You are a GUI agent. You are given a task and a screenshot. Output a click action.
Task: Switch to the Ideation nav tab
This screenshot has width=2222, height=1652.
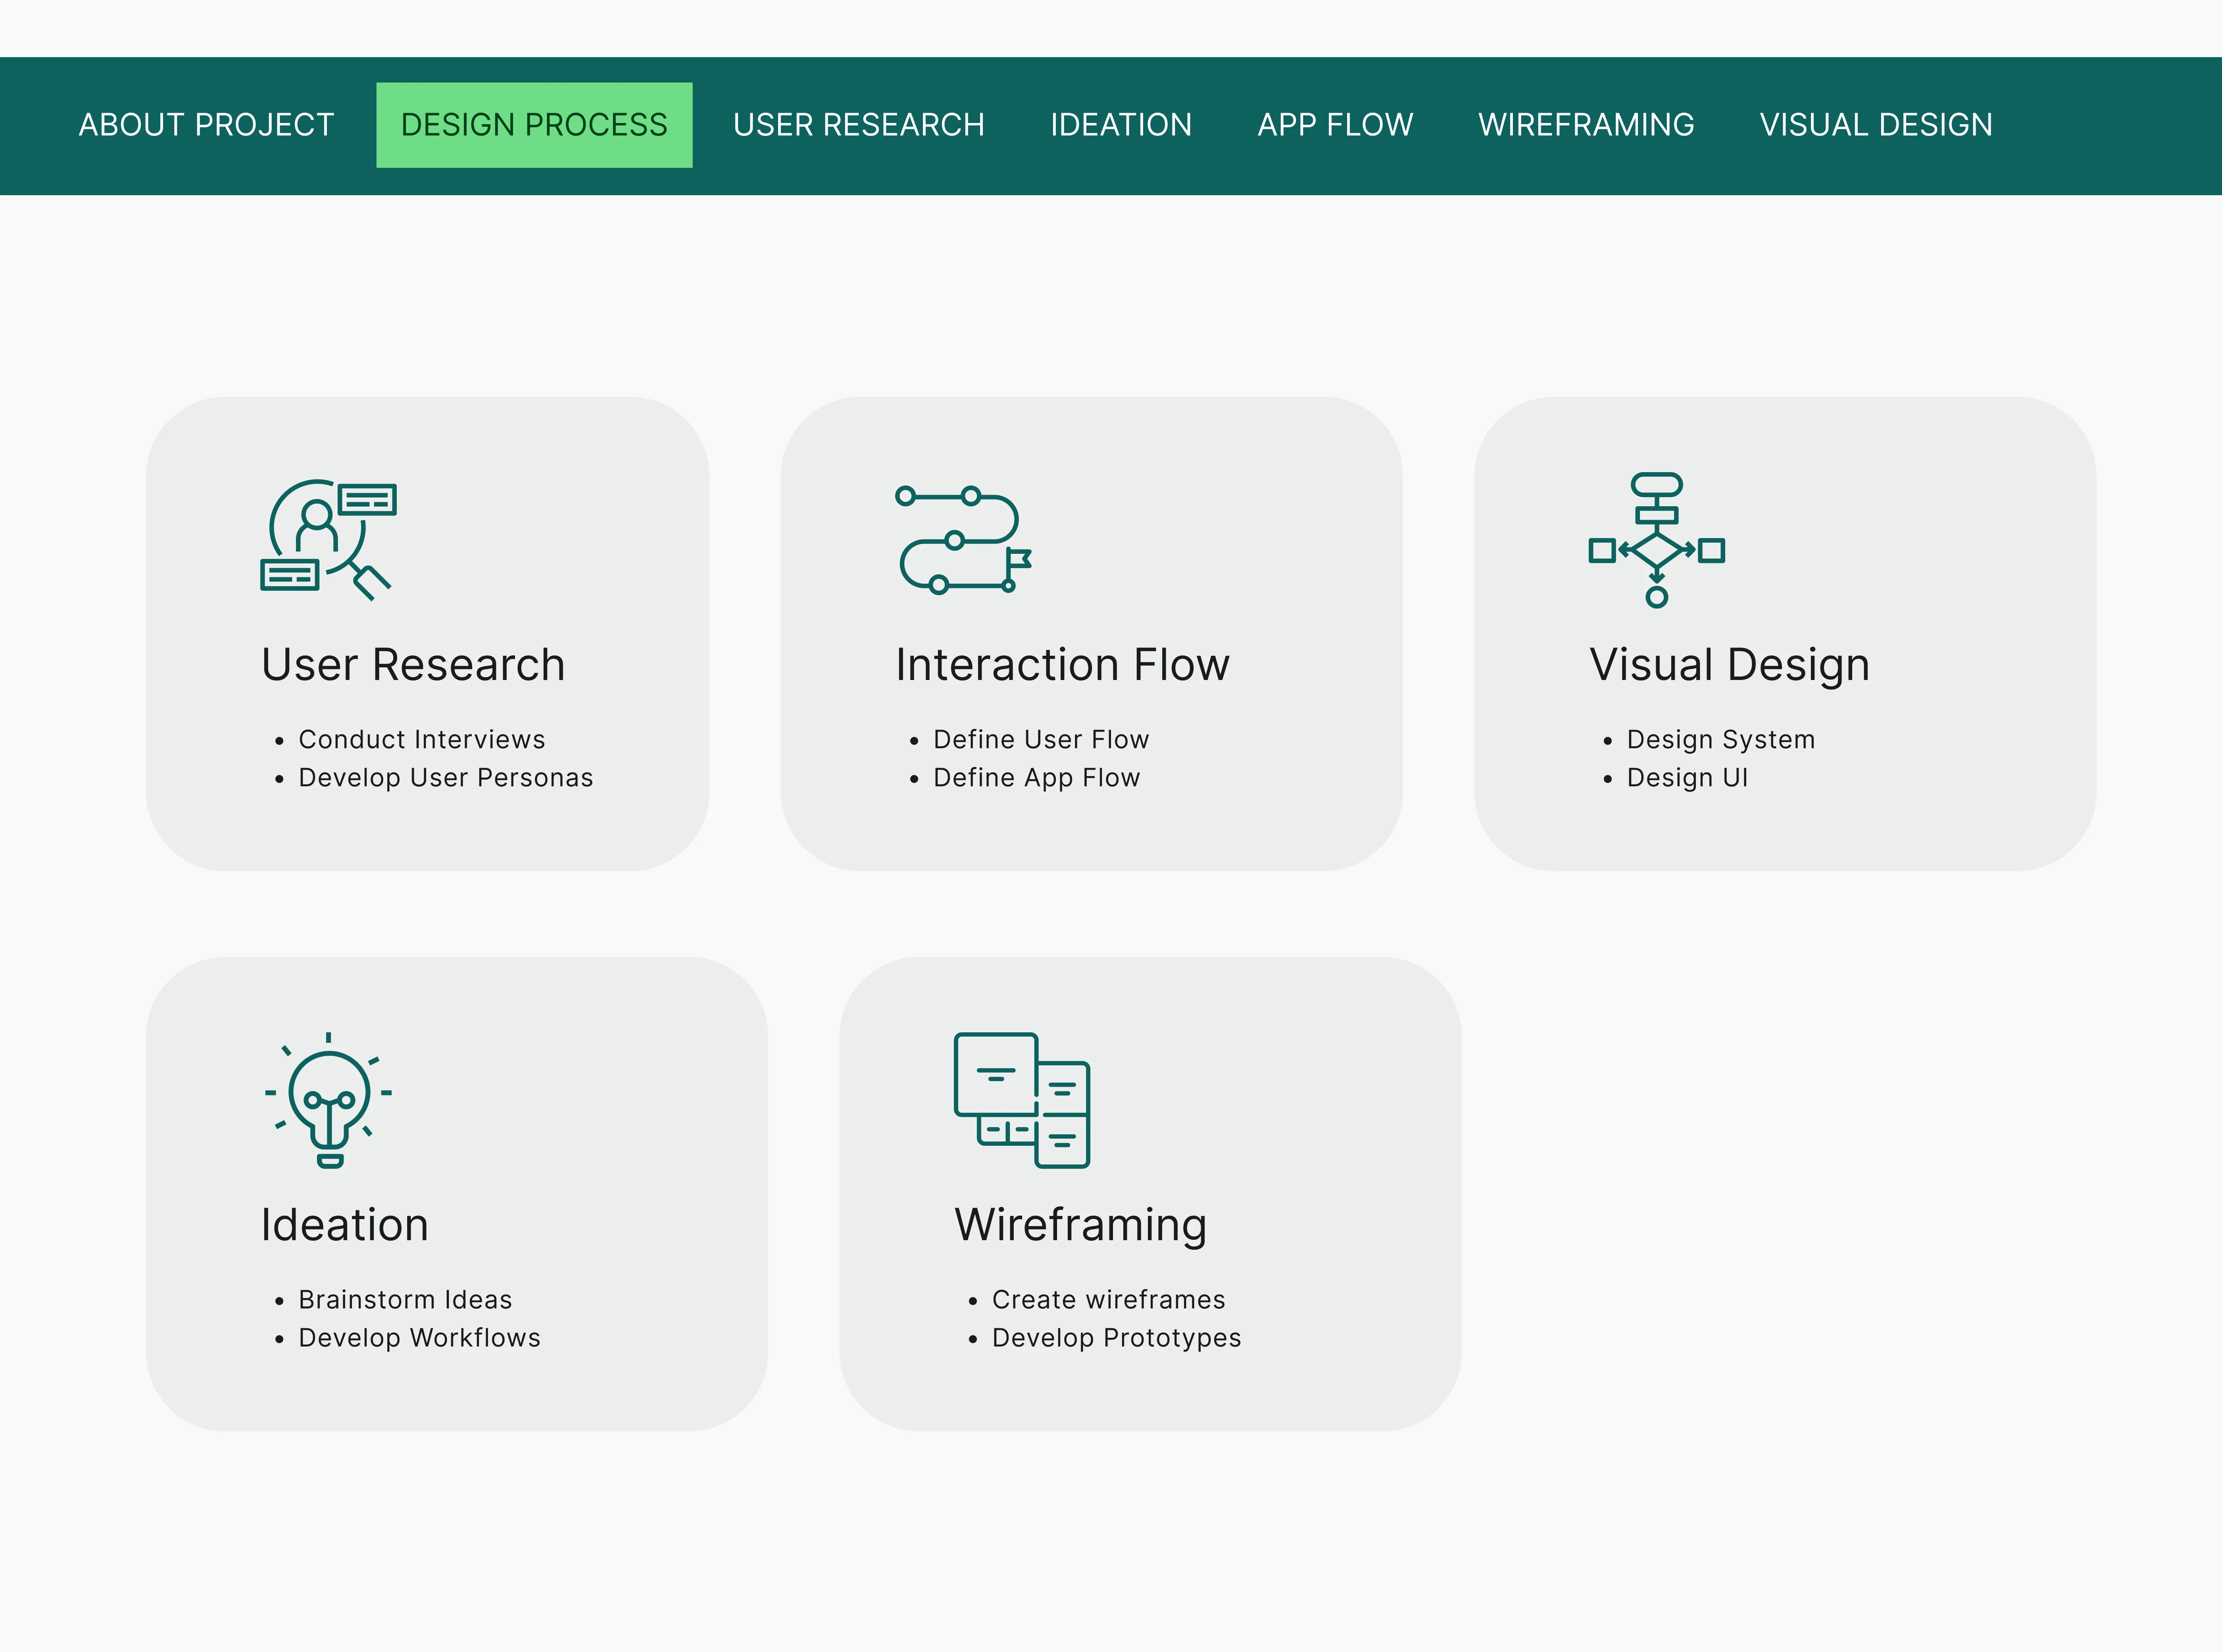(x=1121, y=125)
